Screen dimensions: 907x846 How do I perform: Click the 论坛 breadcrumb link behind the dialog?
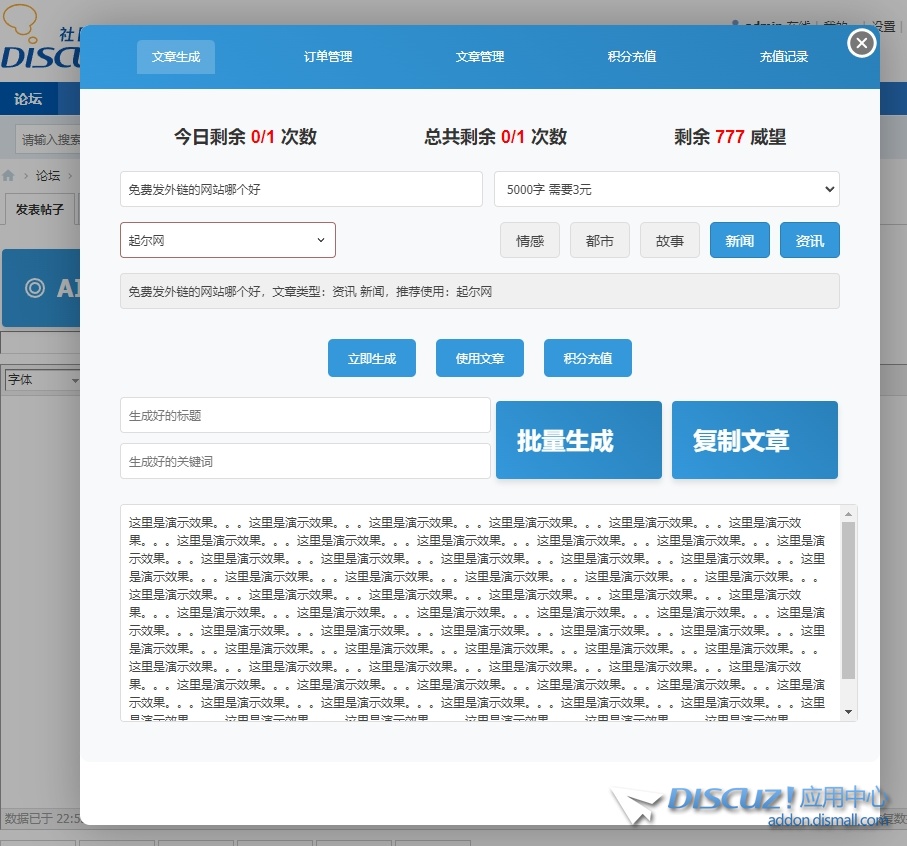(48, 175)
